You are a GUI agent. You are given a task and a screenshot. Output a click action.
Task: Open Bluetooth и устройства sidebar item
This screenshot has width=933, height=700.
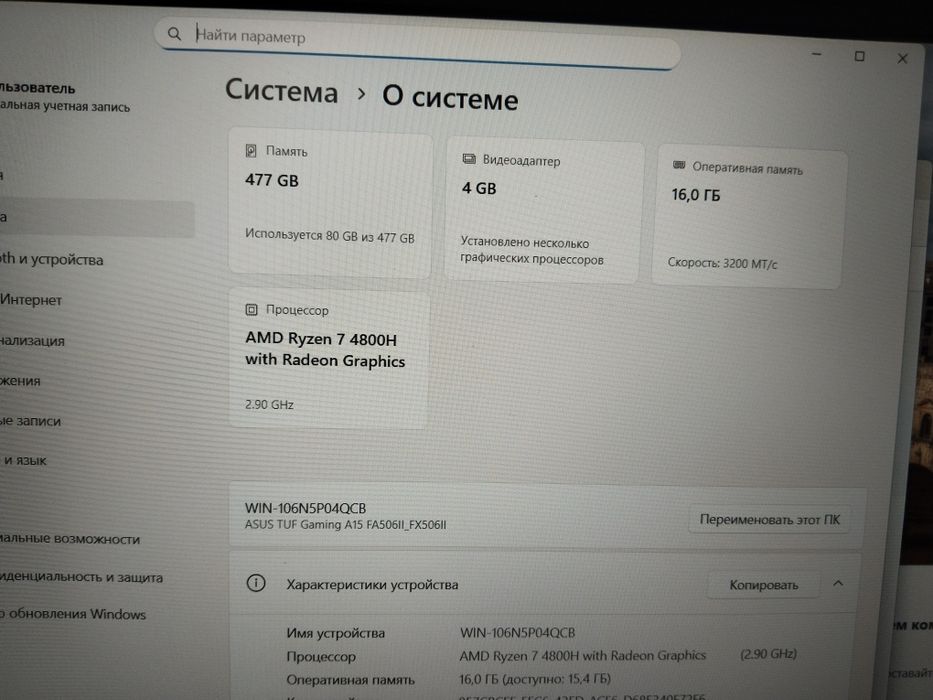pyautogui.click(x=54, y=260)
